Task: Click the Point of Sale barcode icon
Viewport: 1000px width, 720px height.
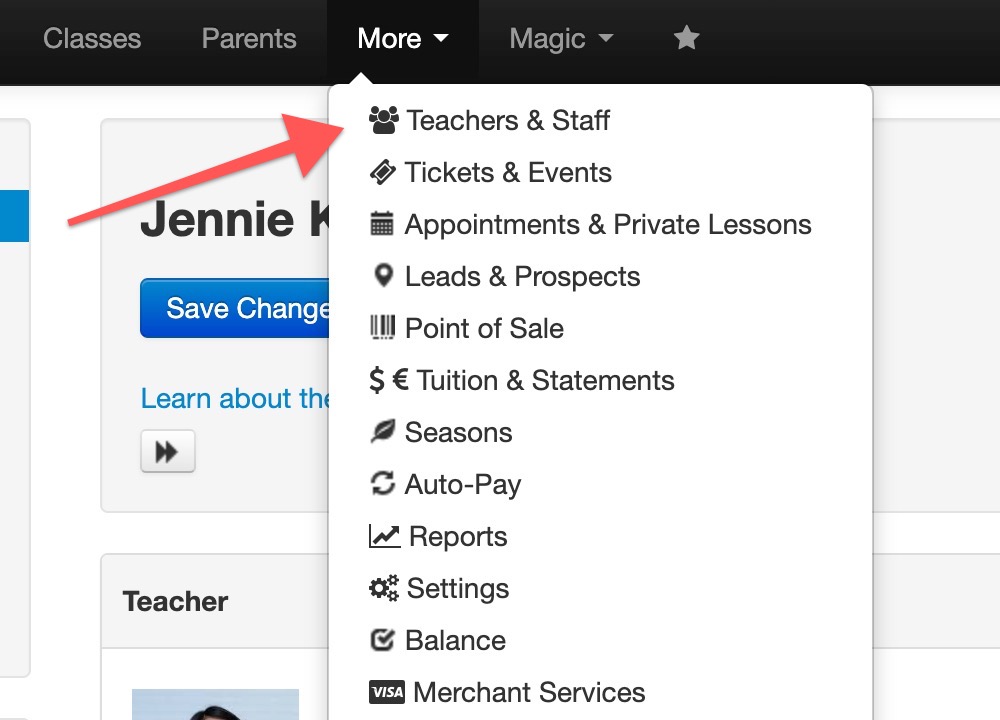Action: click(x=383, y=327)
